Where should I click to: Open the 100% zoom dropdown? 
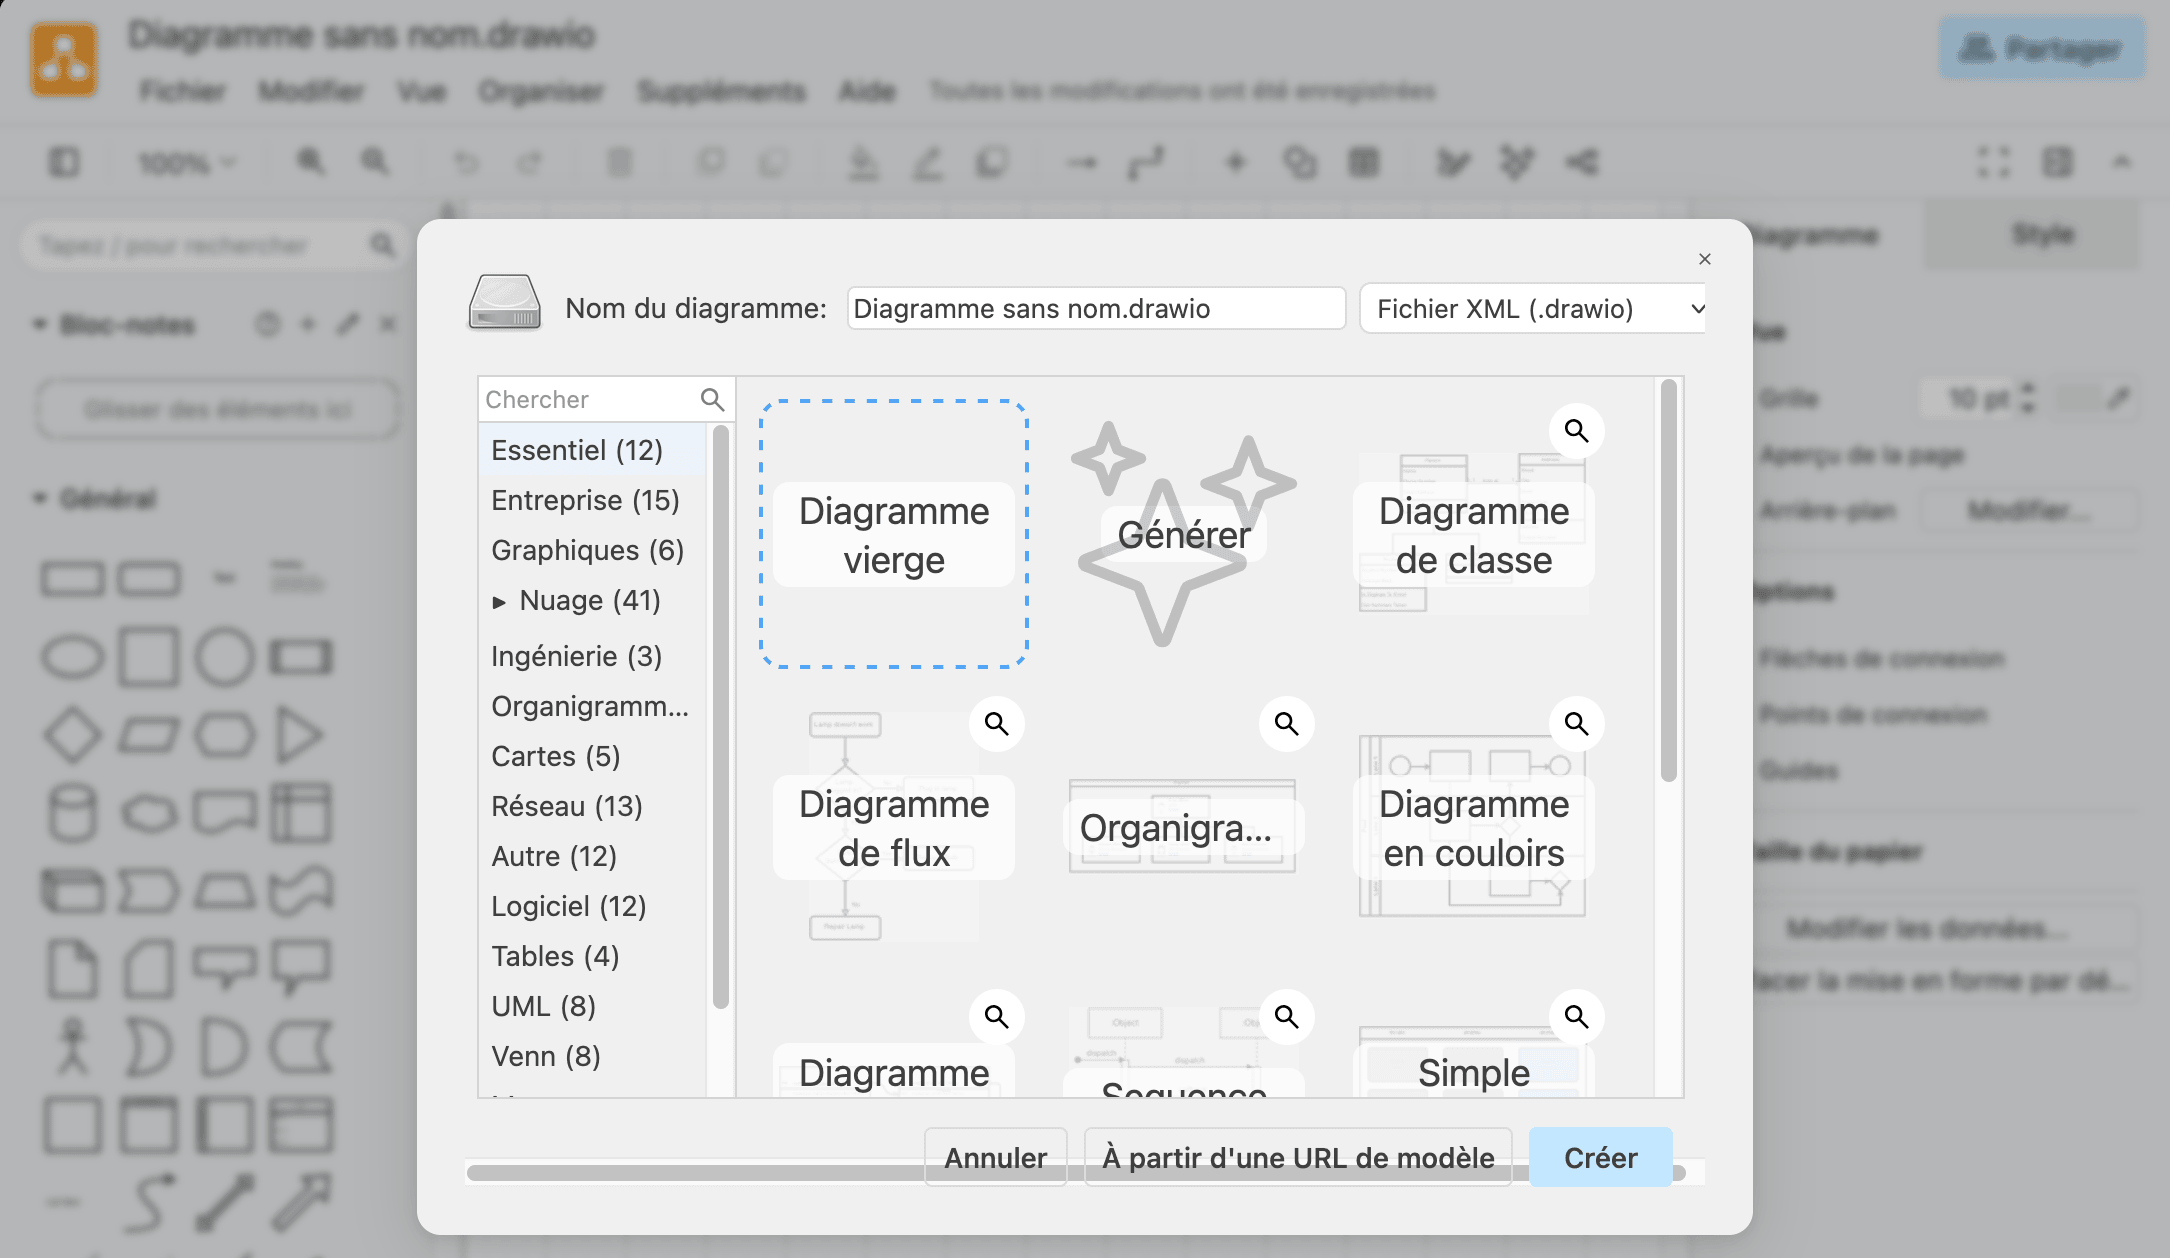186,162
